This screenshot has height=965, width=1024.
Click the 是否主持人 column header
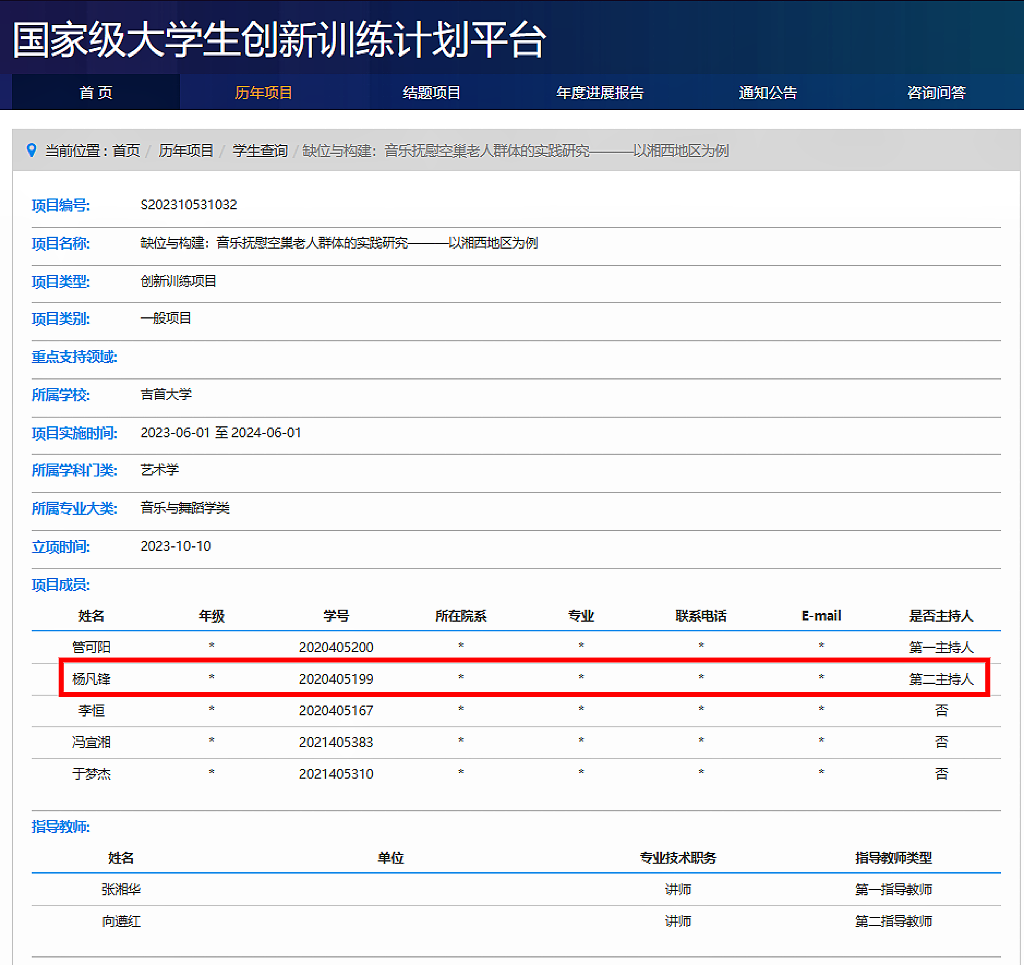coord(940,616)
